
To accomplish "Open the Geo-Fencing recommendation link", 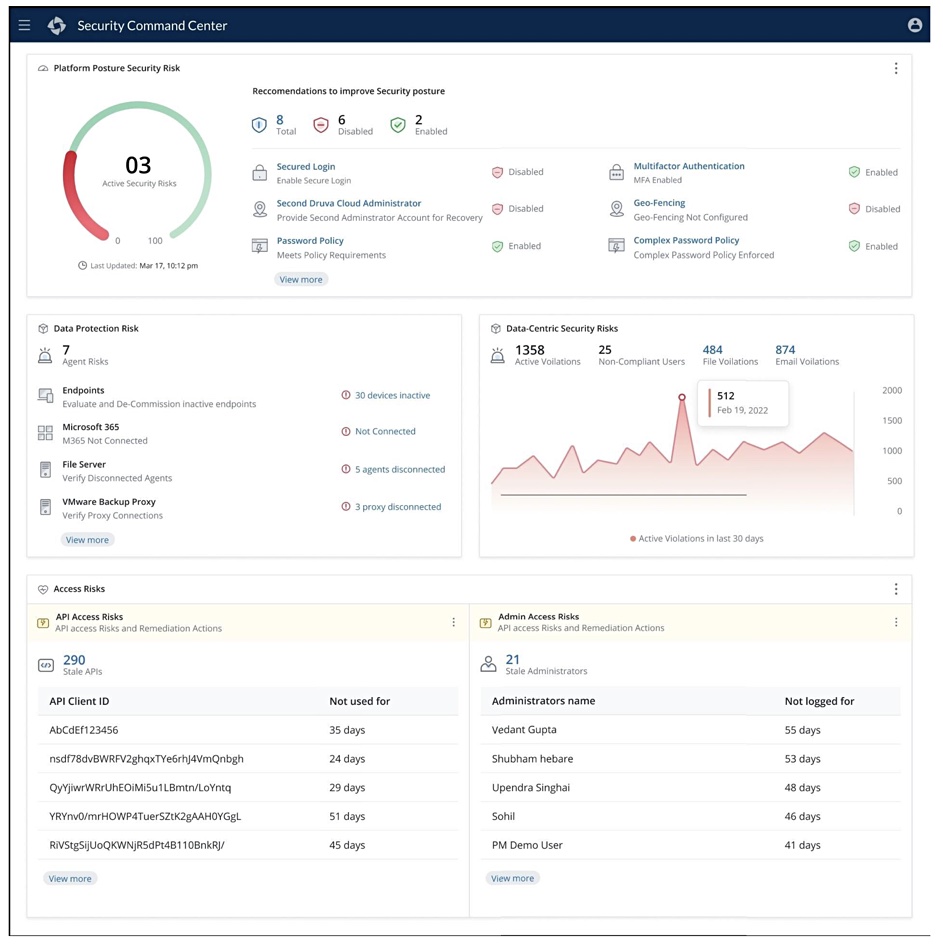I will point(659,203).
